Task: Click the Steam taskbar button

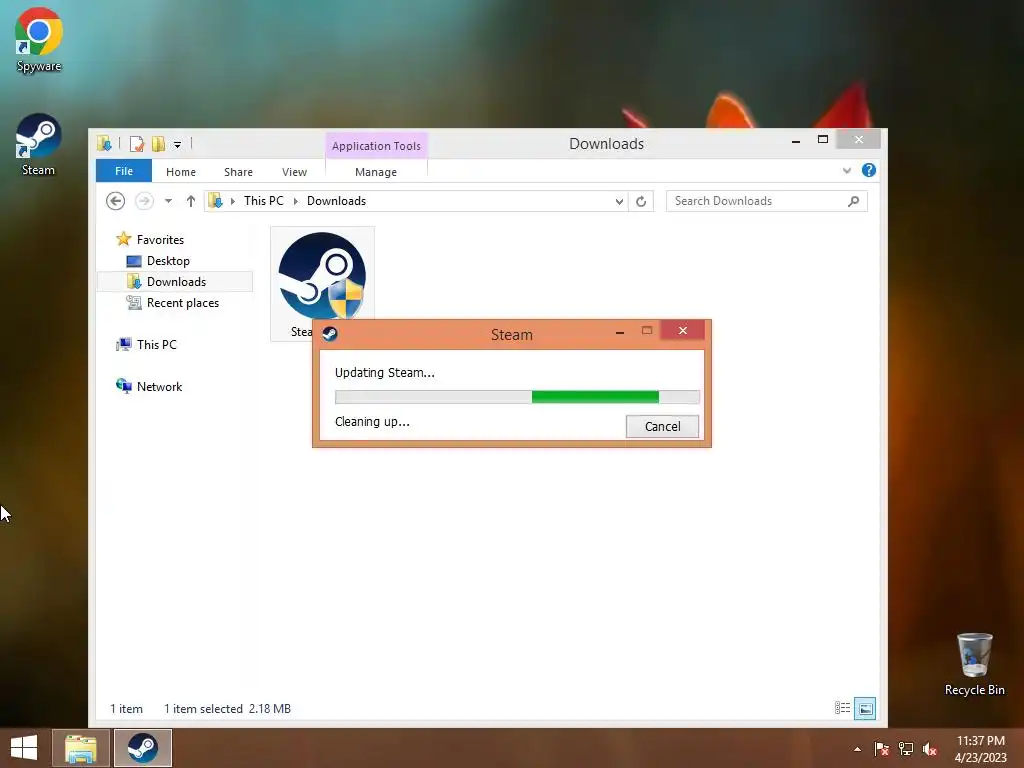Action: click(142, 748)
